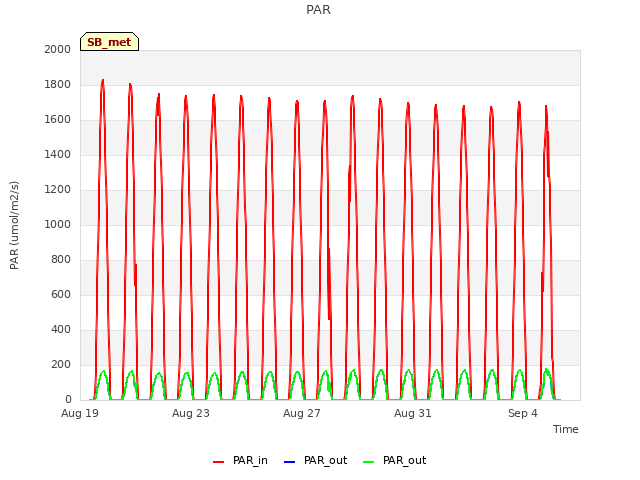Click the PAR (umol/m2/s) y-axis title
The image size is (640, 480).
[14, 225]
